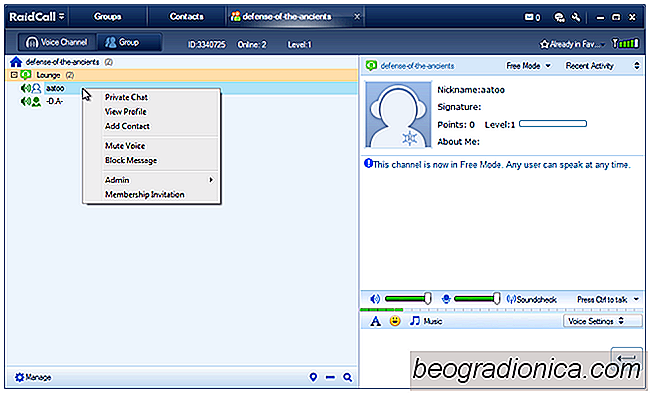
Task: Click the ID:3340725 label
Action: 206,44
